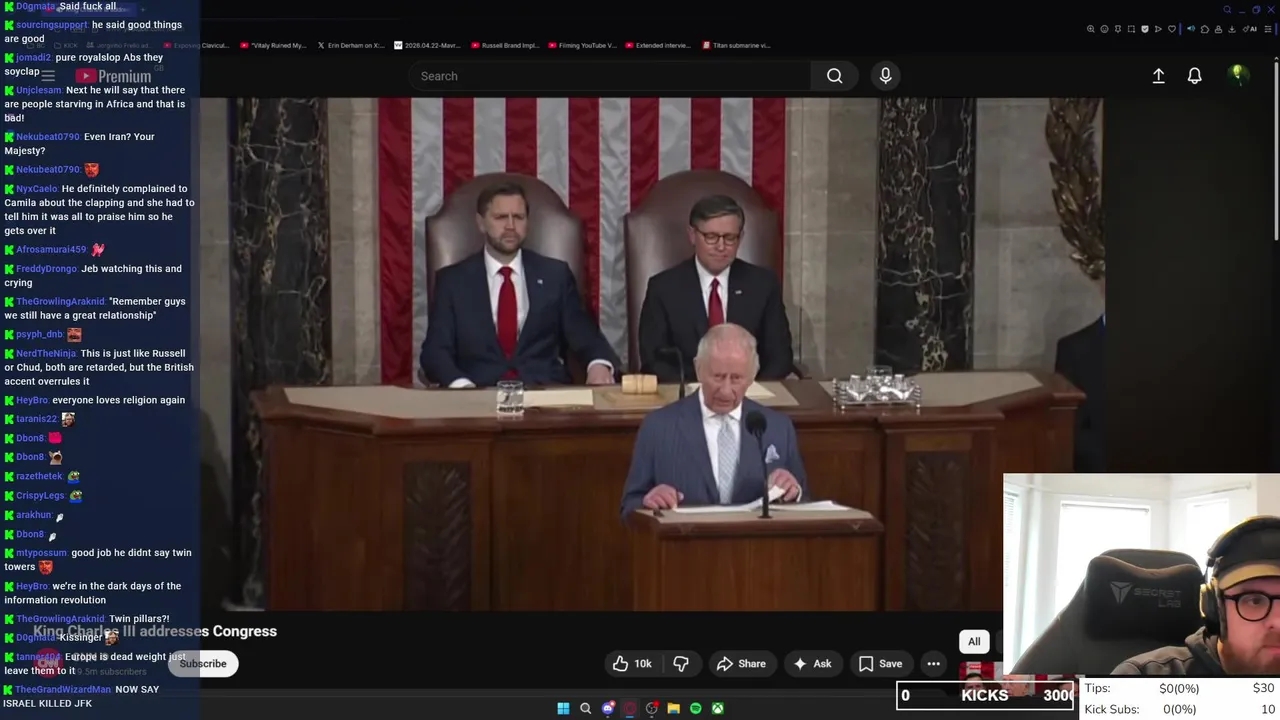
Task: Click chat username NerdTheNinja
Action: (x=46, y=354)
